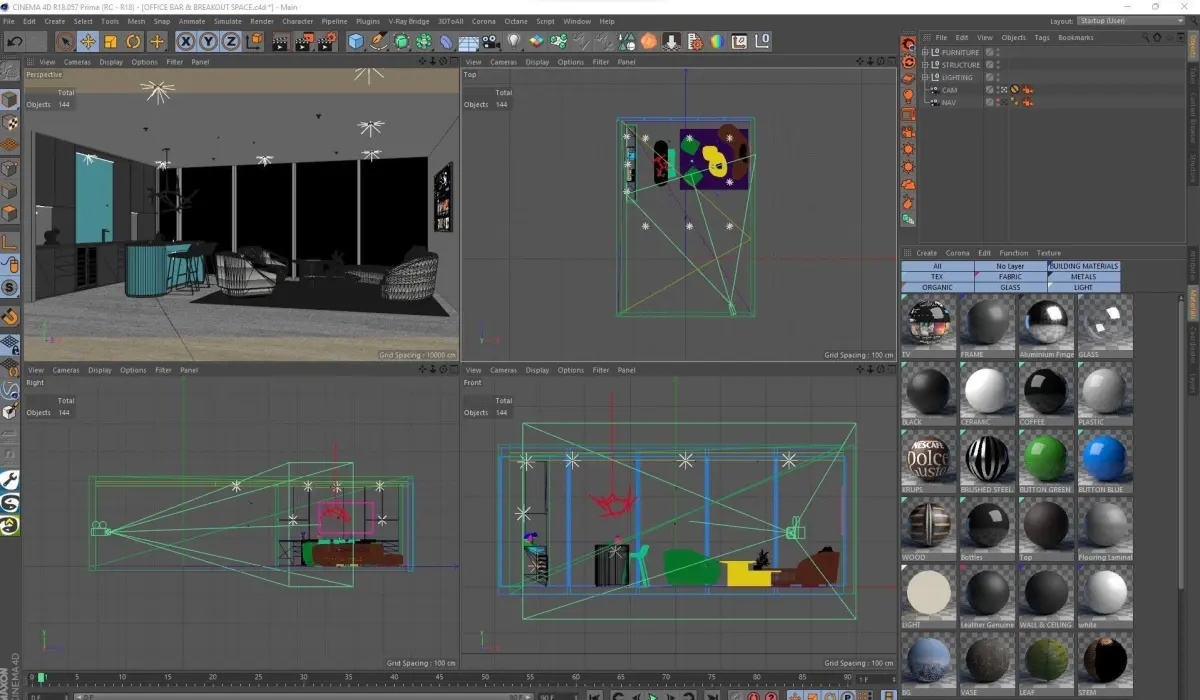Add a light object from toolbar
The image size is (1200, 700).
[514, 41]
